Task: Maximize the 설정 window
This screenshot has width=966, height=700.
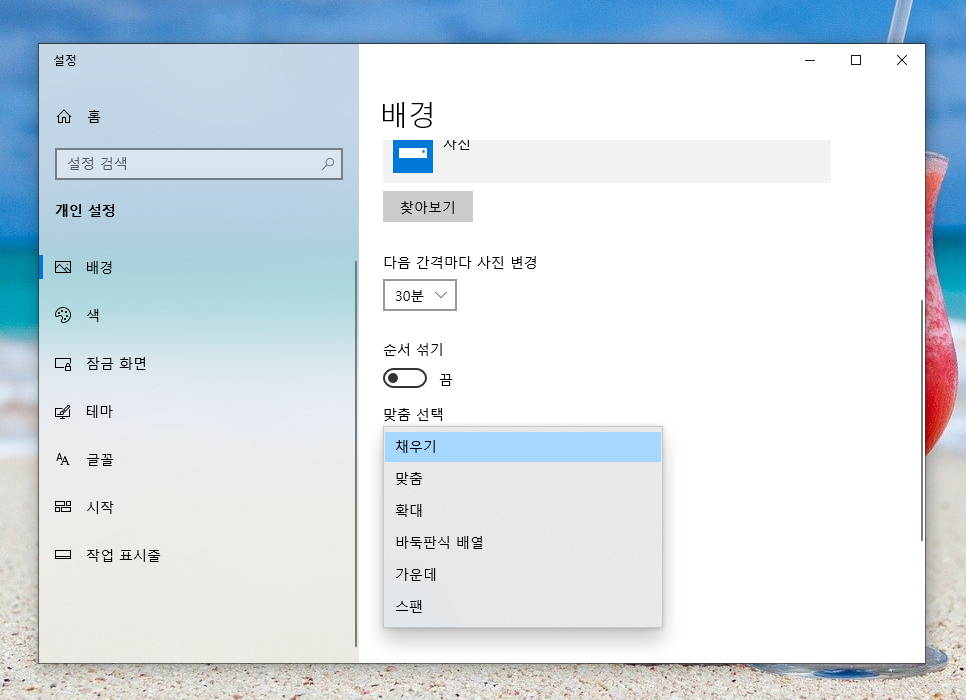Action: pyautogui.click(x=856, y=60)
